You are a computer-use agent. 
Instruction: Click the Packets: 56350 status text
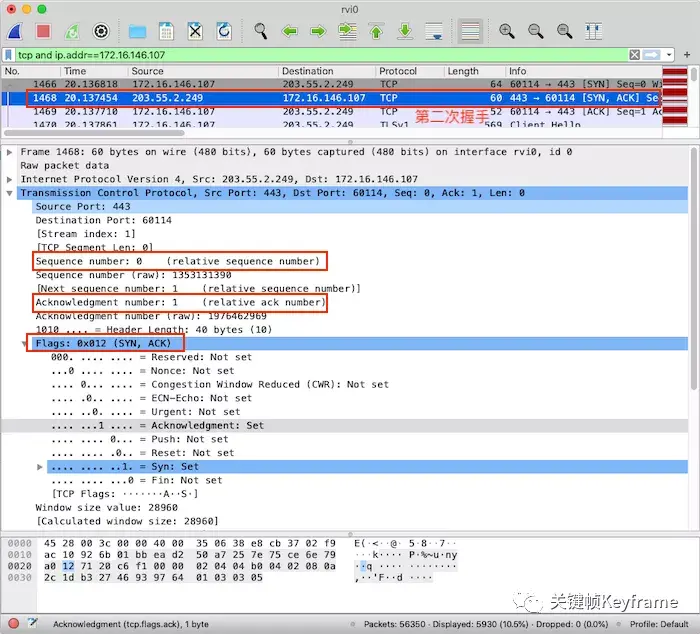(394, 624)
